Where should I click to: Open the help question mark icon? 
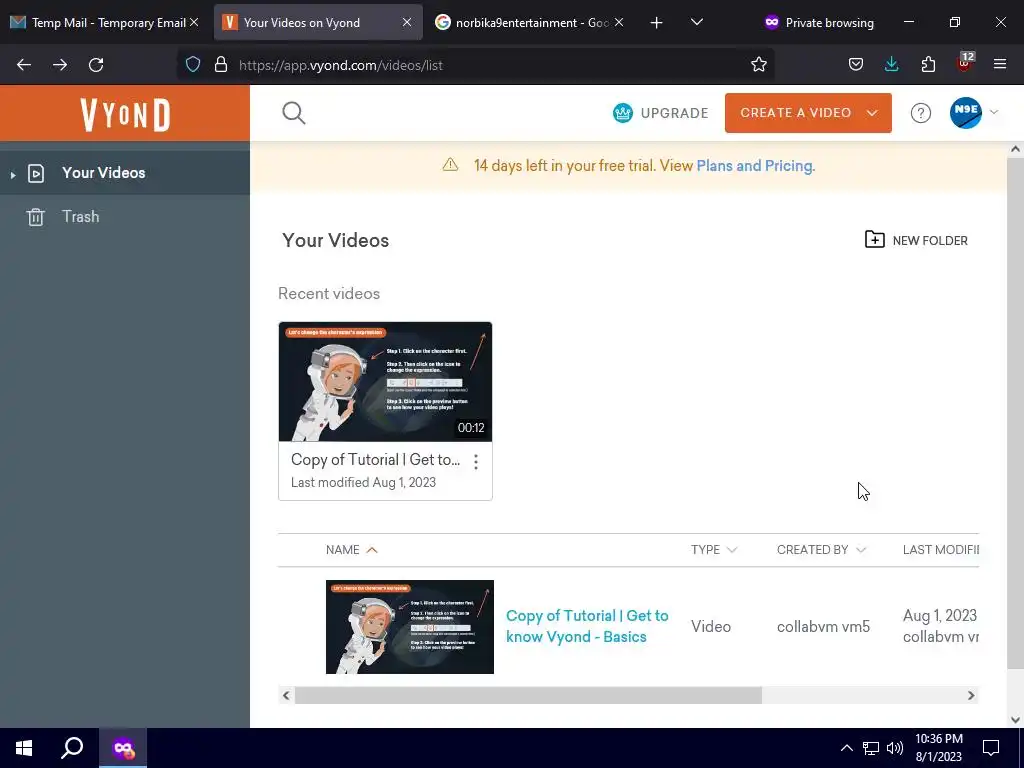[921, 113]
